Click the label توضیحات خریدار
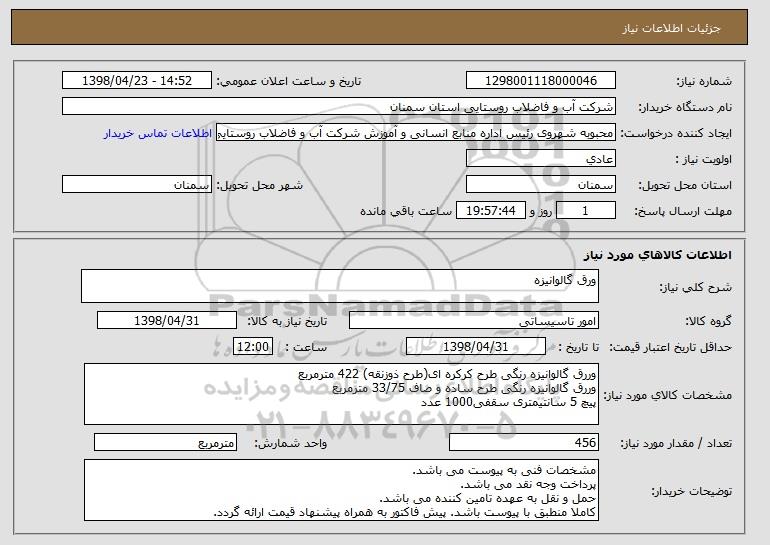770x545 pixels. pos(691,491)
